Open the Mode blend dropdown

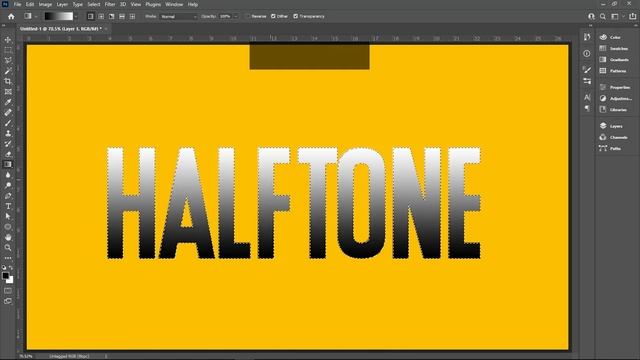(x=178, y=16)
